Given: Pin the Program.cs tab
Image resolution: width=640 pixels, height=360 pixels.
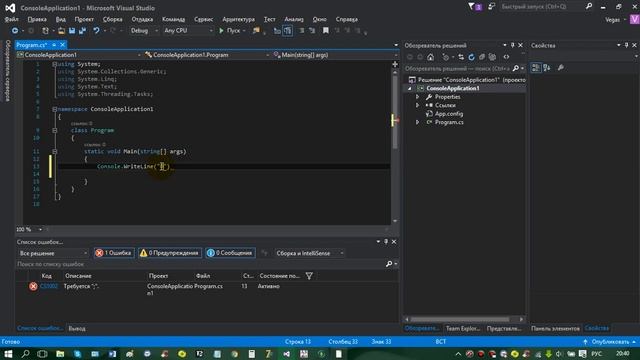Looking at the screenshot, I should click(54, 45).
